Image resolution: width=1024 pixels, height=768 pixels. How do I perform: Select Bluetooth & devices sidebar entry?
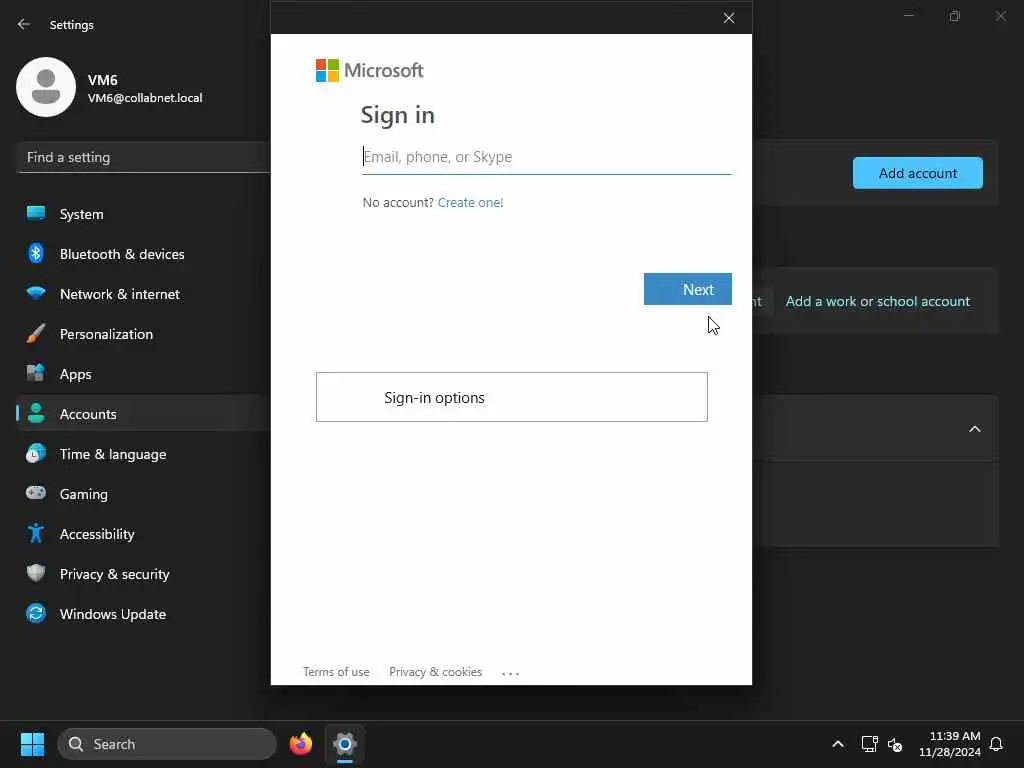tap(144, 253)
